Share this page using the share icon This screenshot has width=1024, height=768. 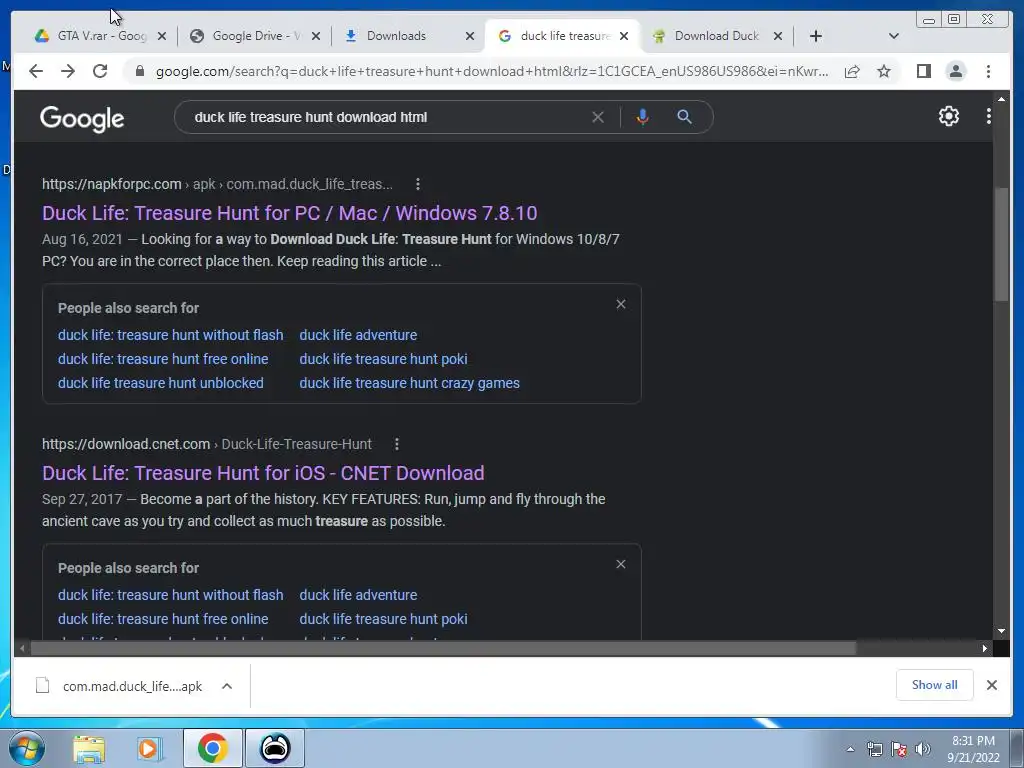click(x=852, y=71)
